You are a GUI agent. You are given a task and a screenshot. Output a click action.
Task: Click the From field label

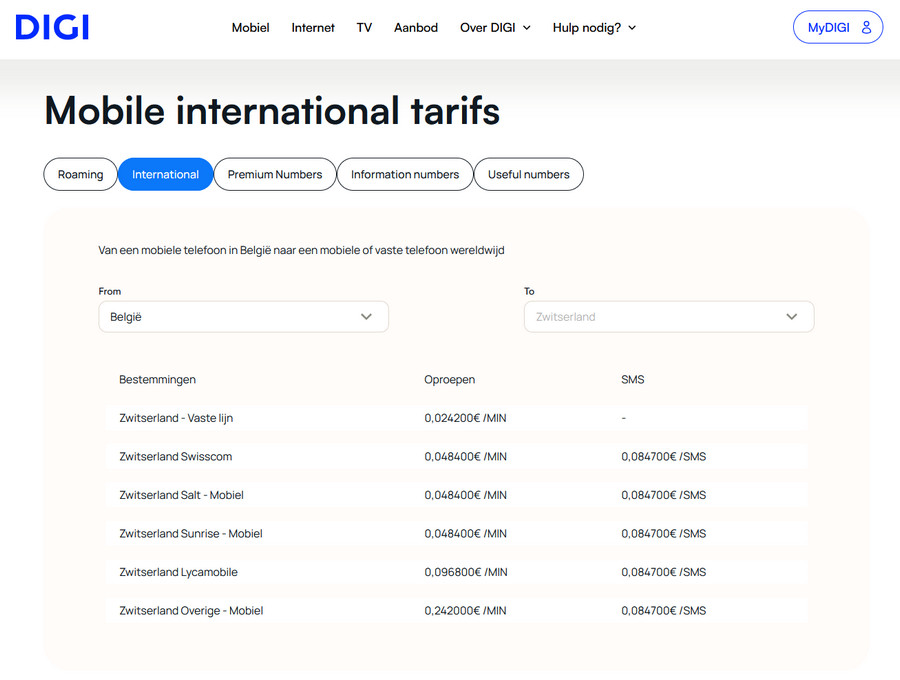[x=110, y=291]
